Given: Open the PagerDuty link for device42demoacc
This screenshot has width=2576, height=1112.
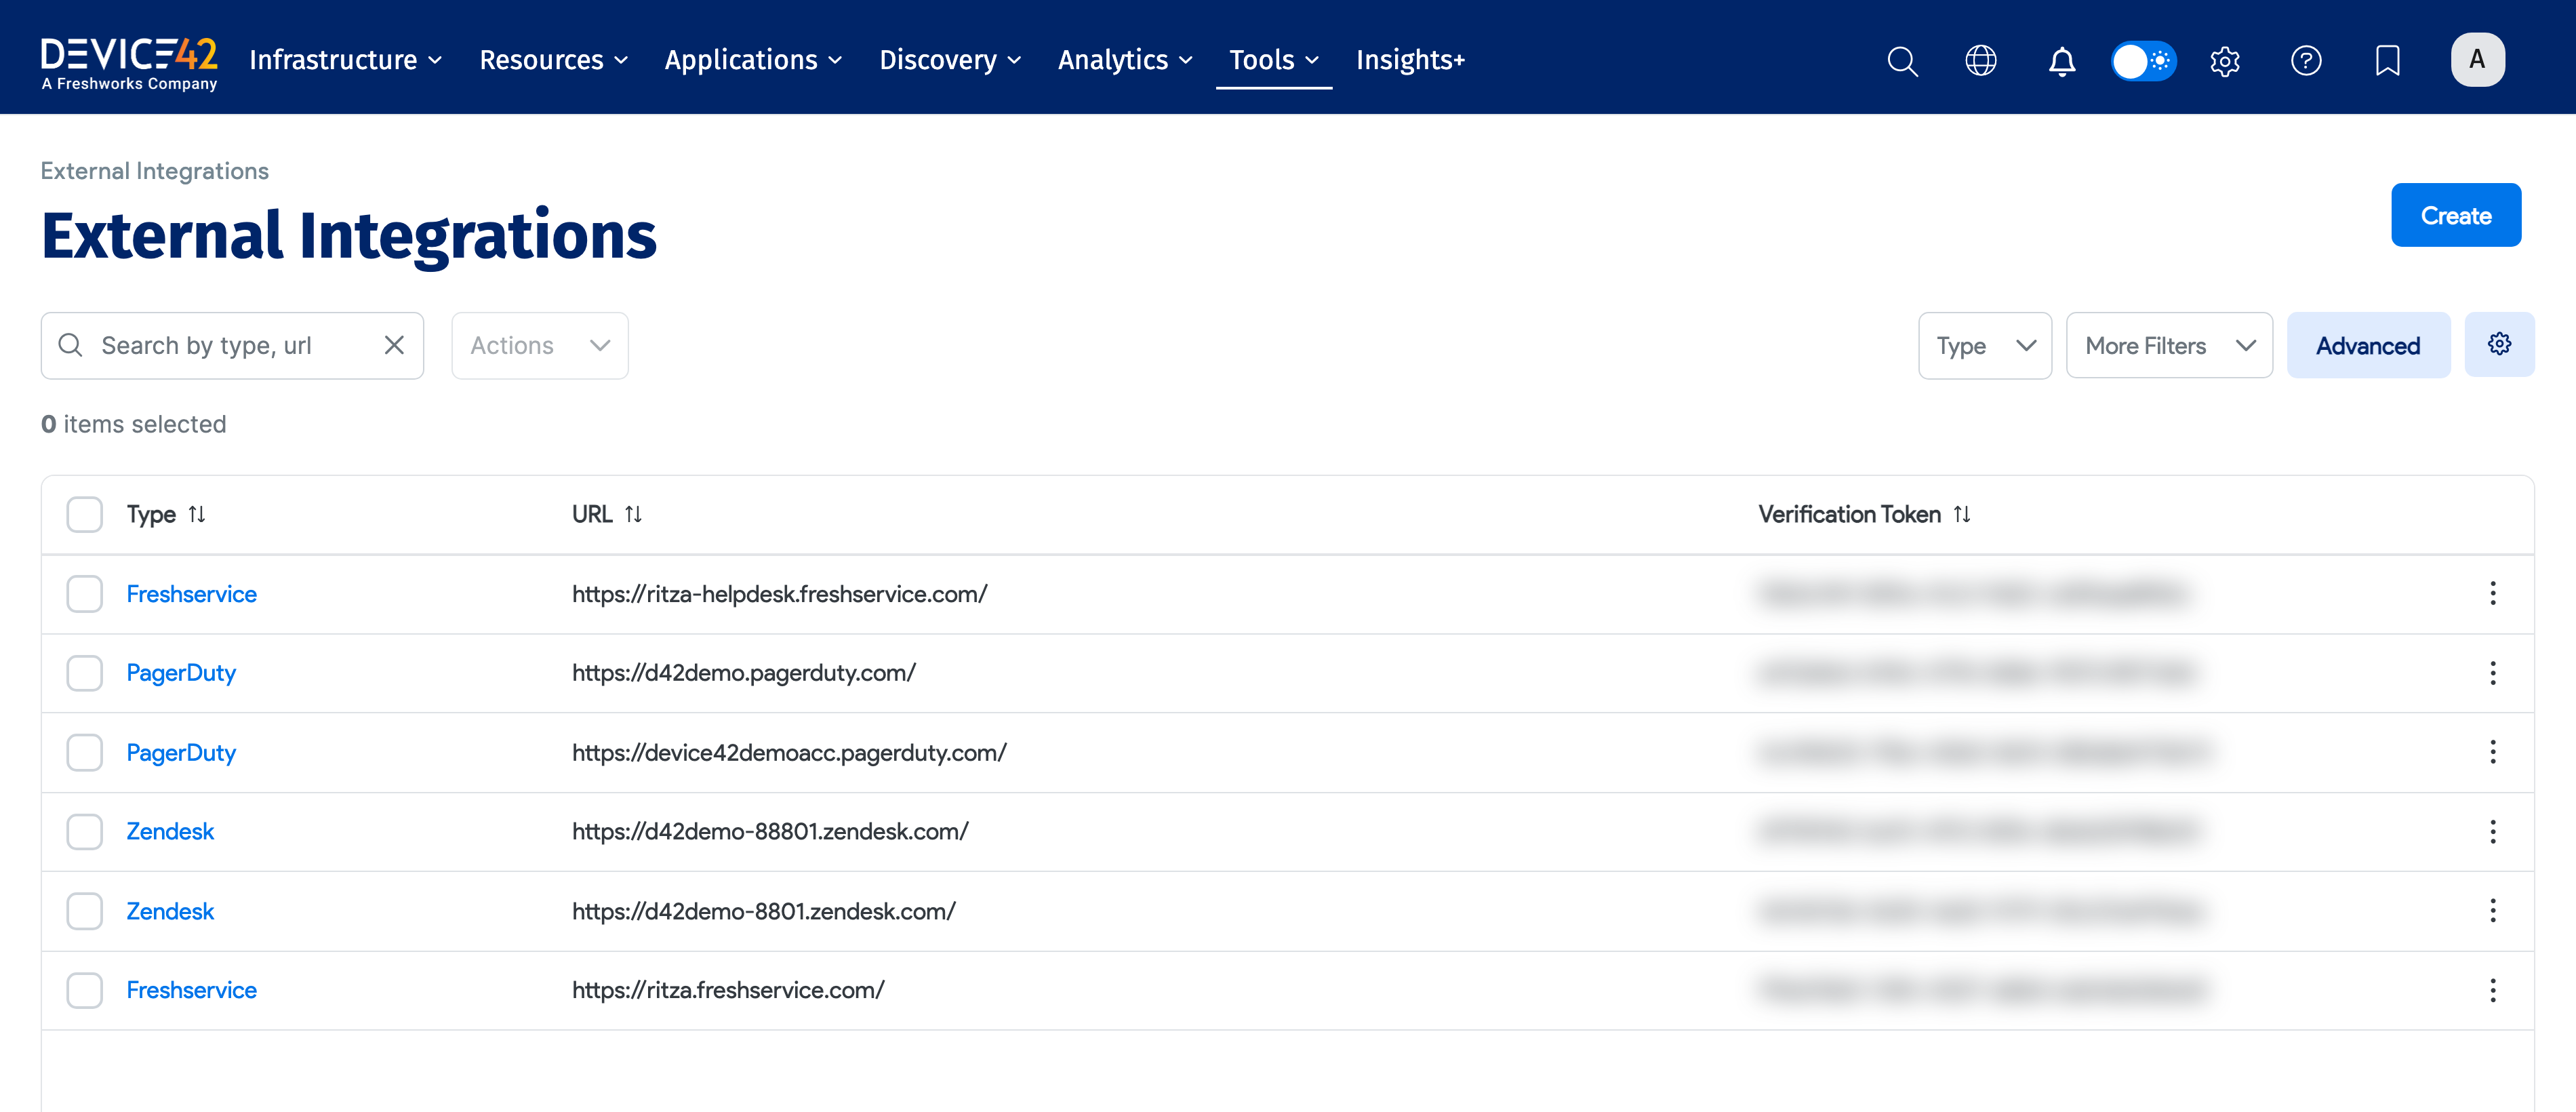Looking at the screenshot, I should click(181, 752).
